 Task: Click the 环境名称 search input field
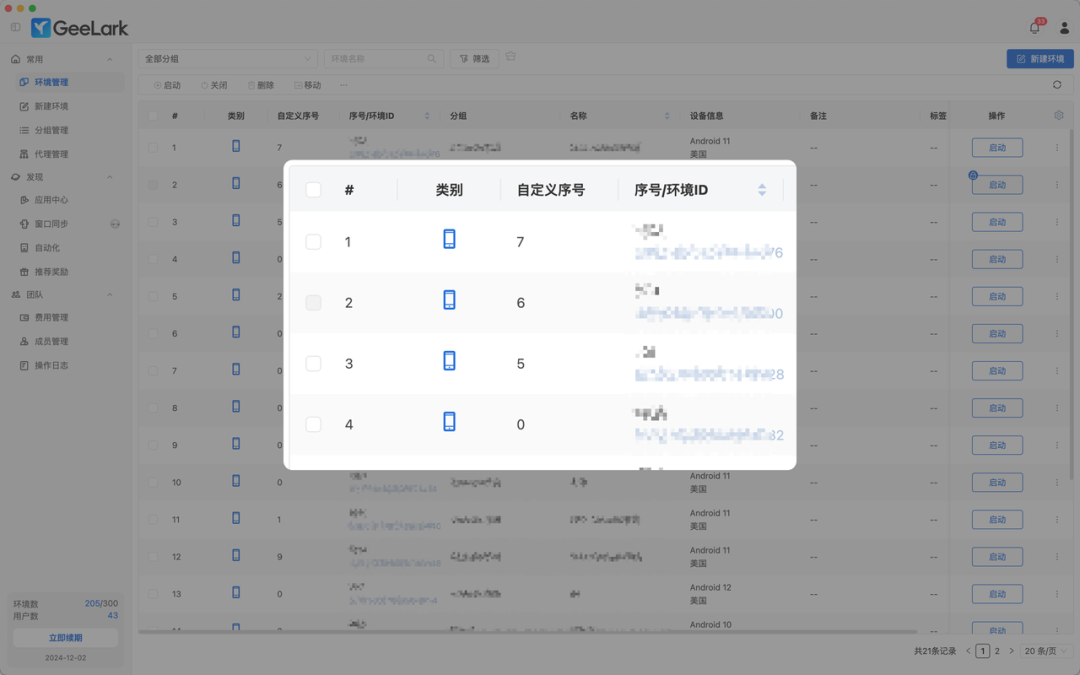[380, 58]
